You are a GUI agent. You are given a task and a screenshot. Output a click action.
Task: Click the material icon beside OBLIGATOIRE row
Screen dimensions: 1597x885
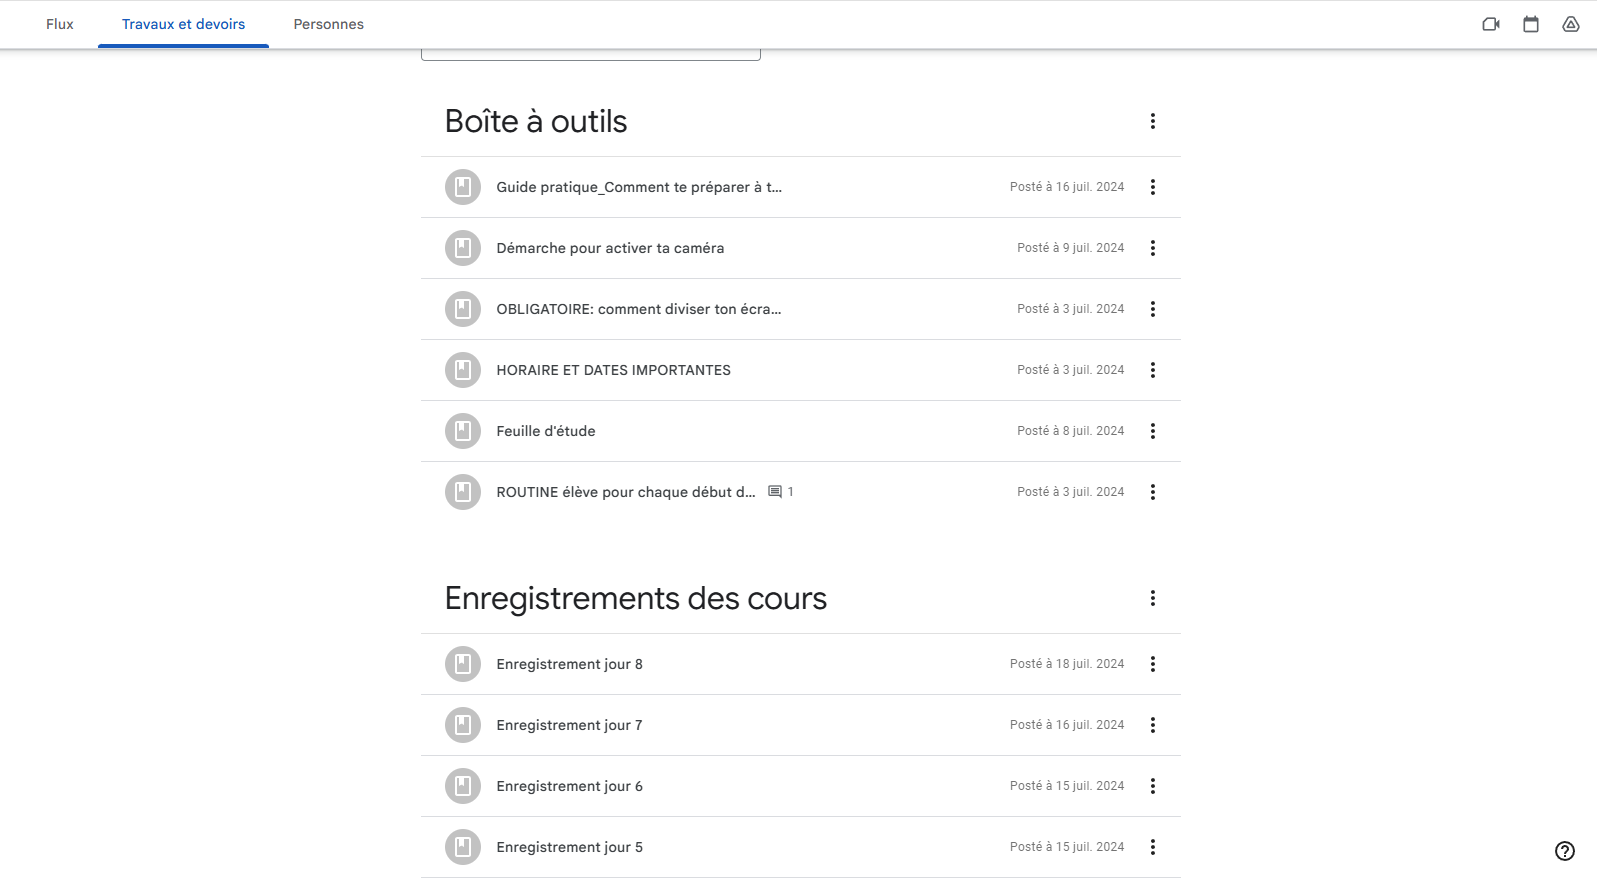[463, 309]
